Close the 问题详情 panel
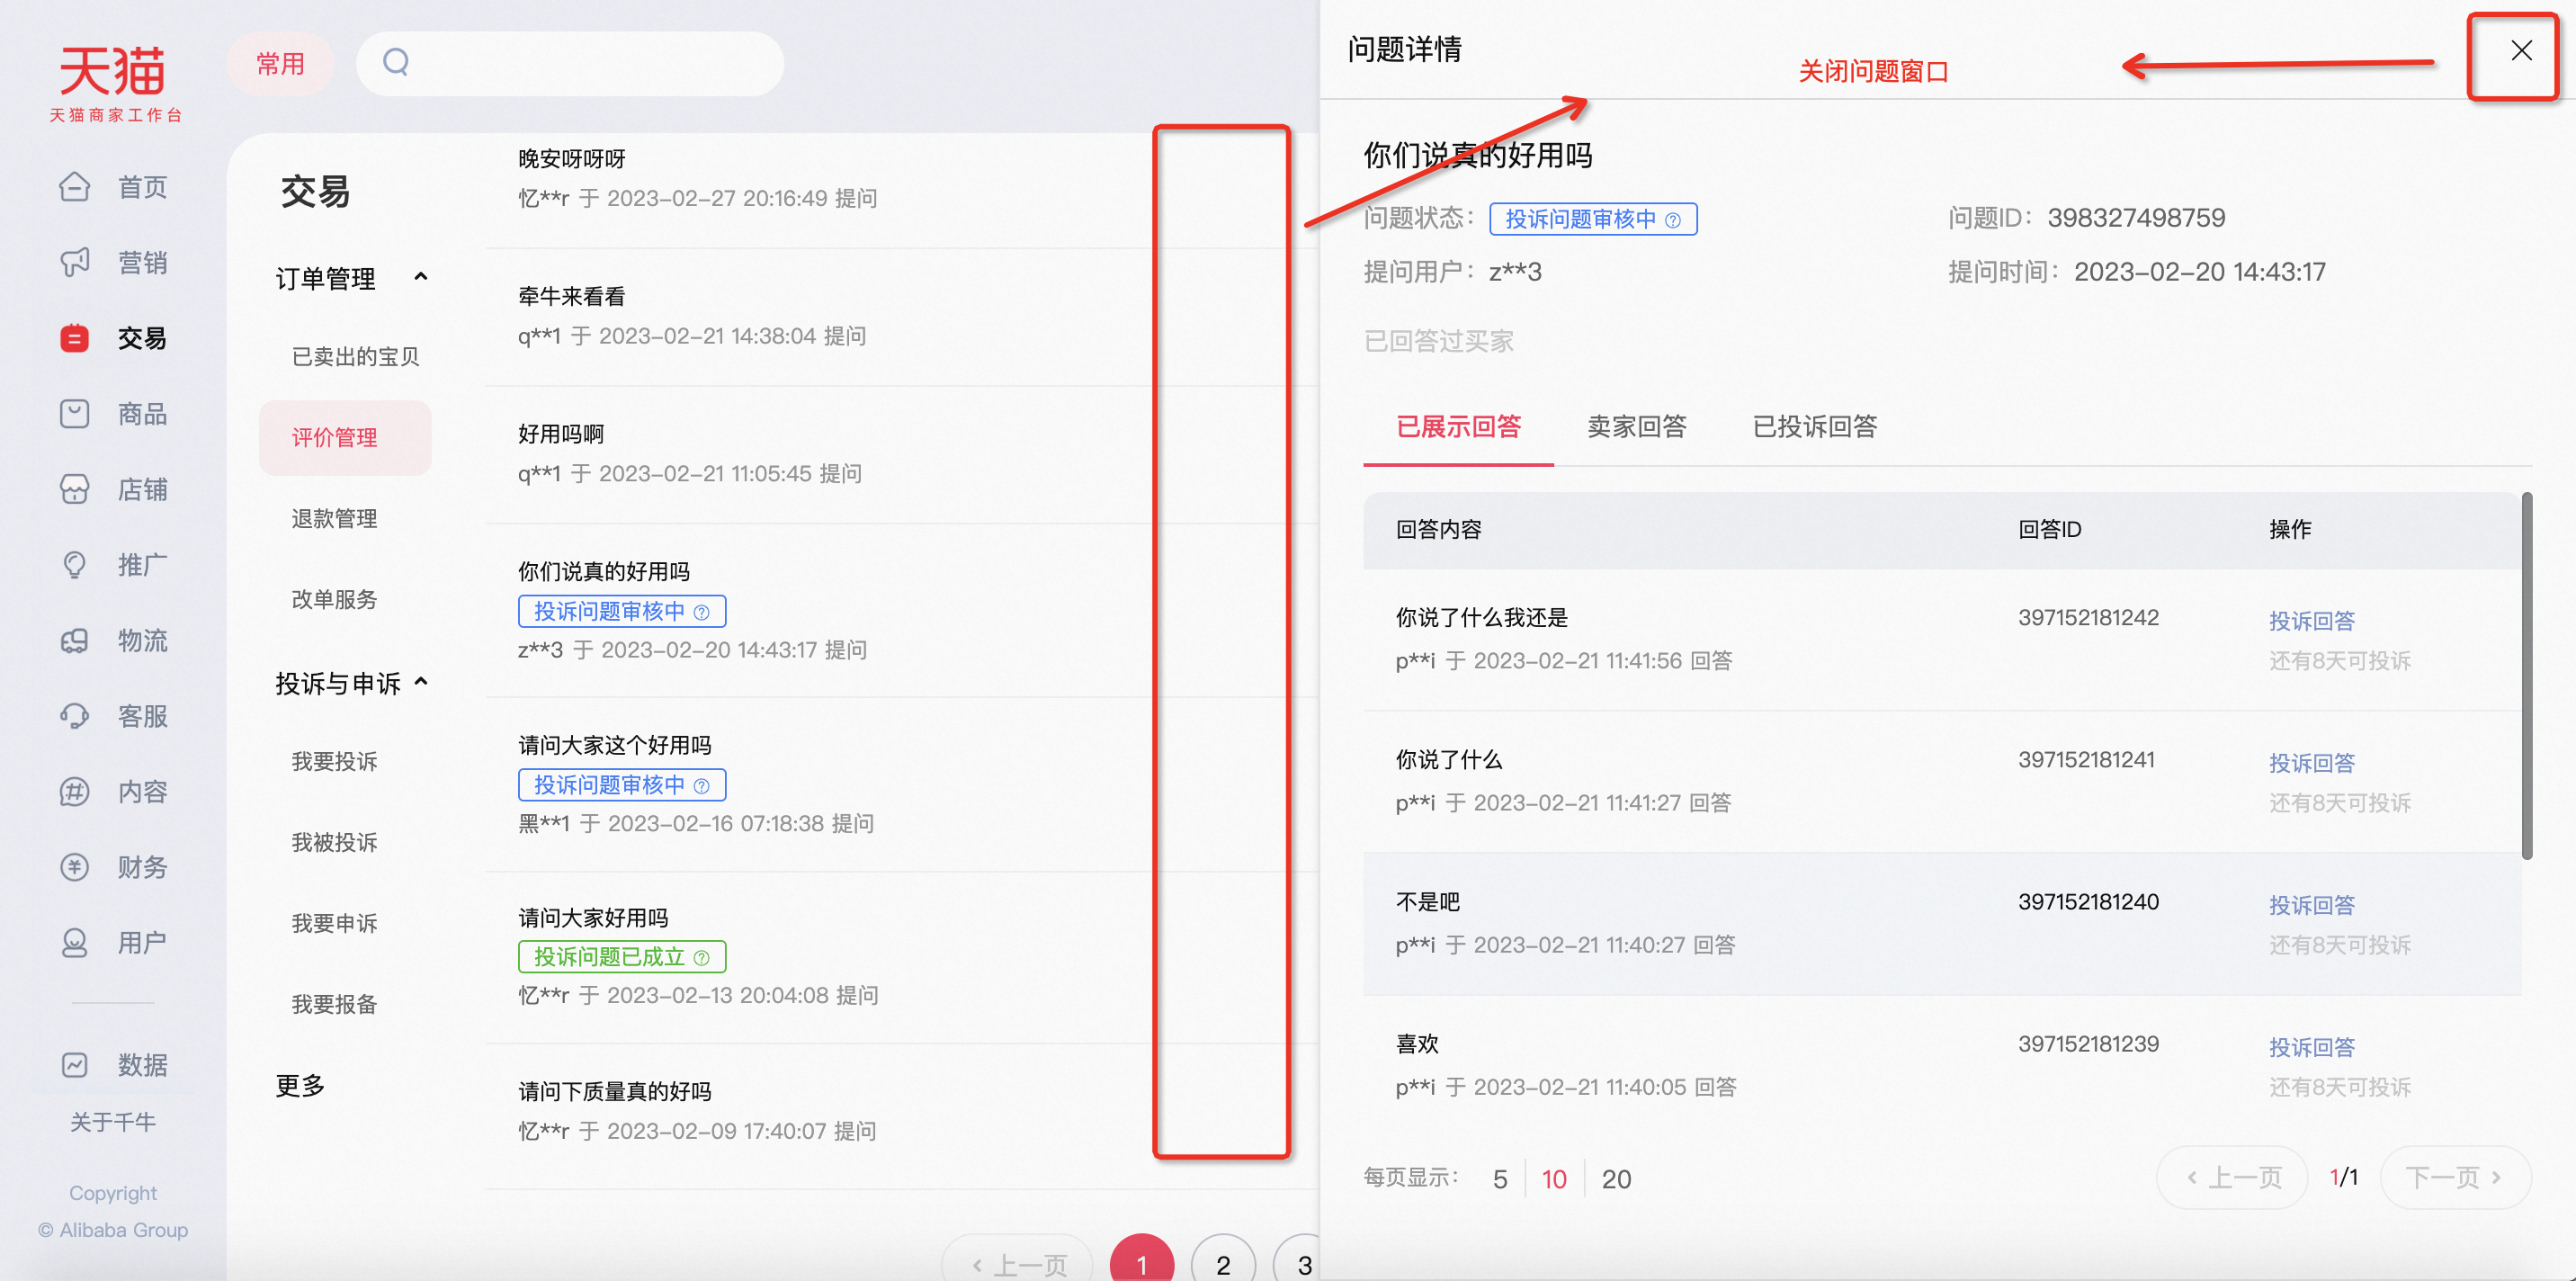Screen dimensions: 2576x1281 [x=2521, y=51]
